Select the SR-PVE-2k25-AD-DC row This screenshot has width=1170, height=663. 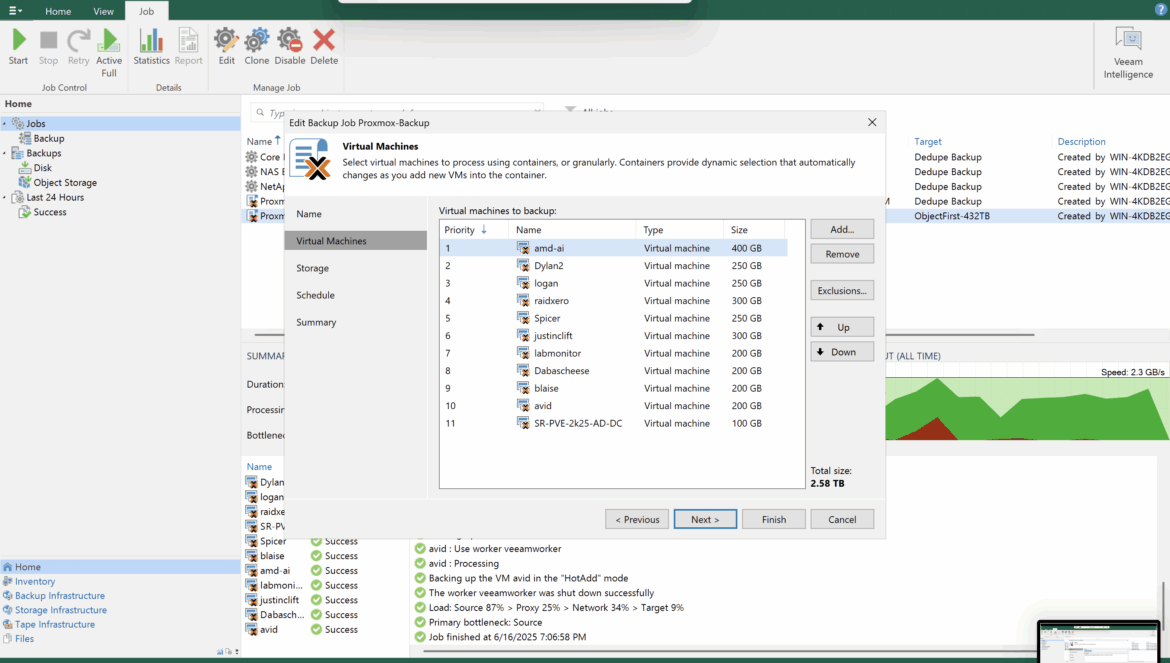613,424
